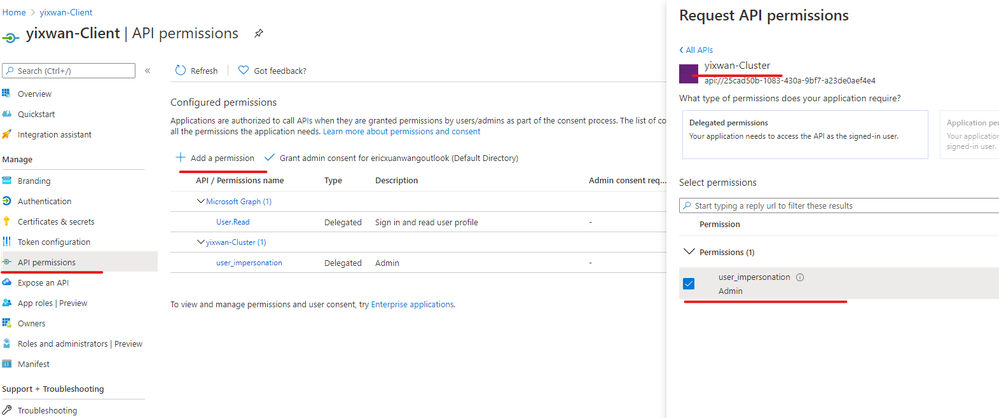Open Overview in the sidebar
The width and height of the screenshot is (999, 418).
pos(34,94)
